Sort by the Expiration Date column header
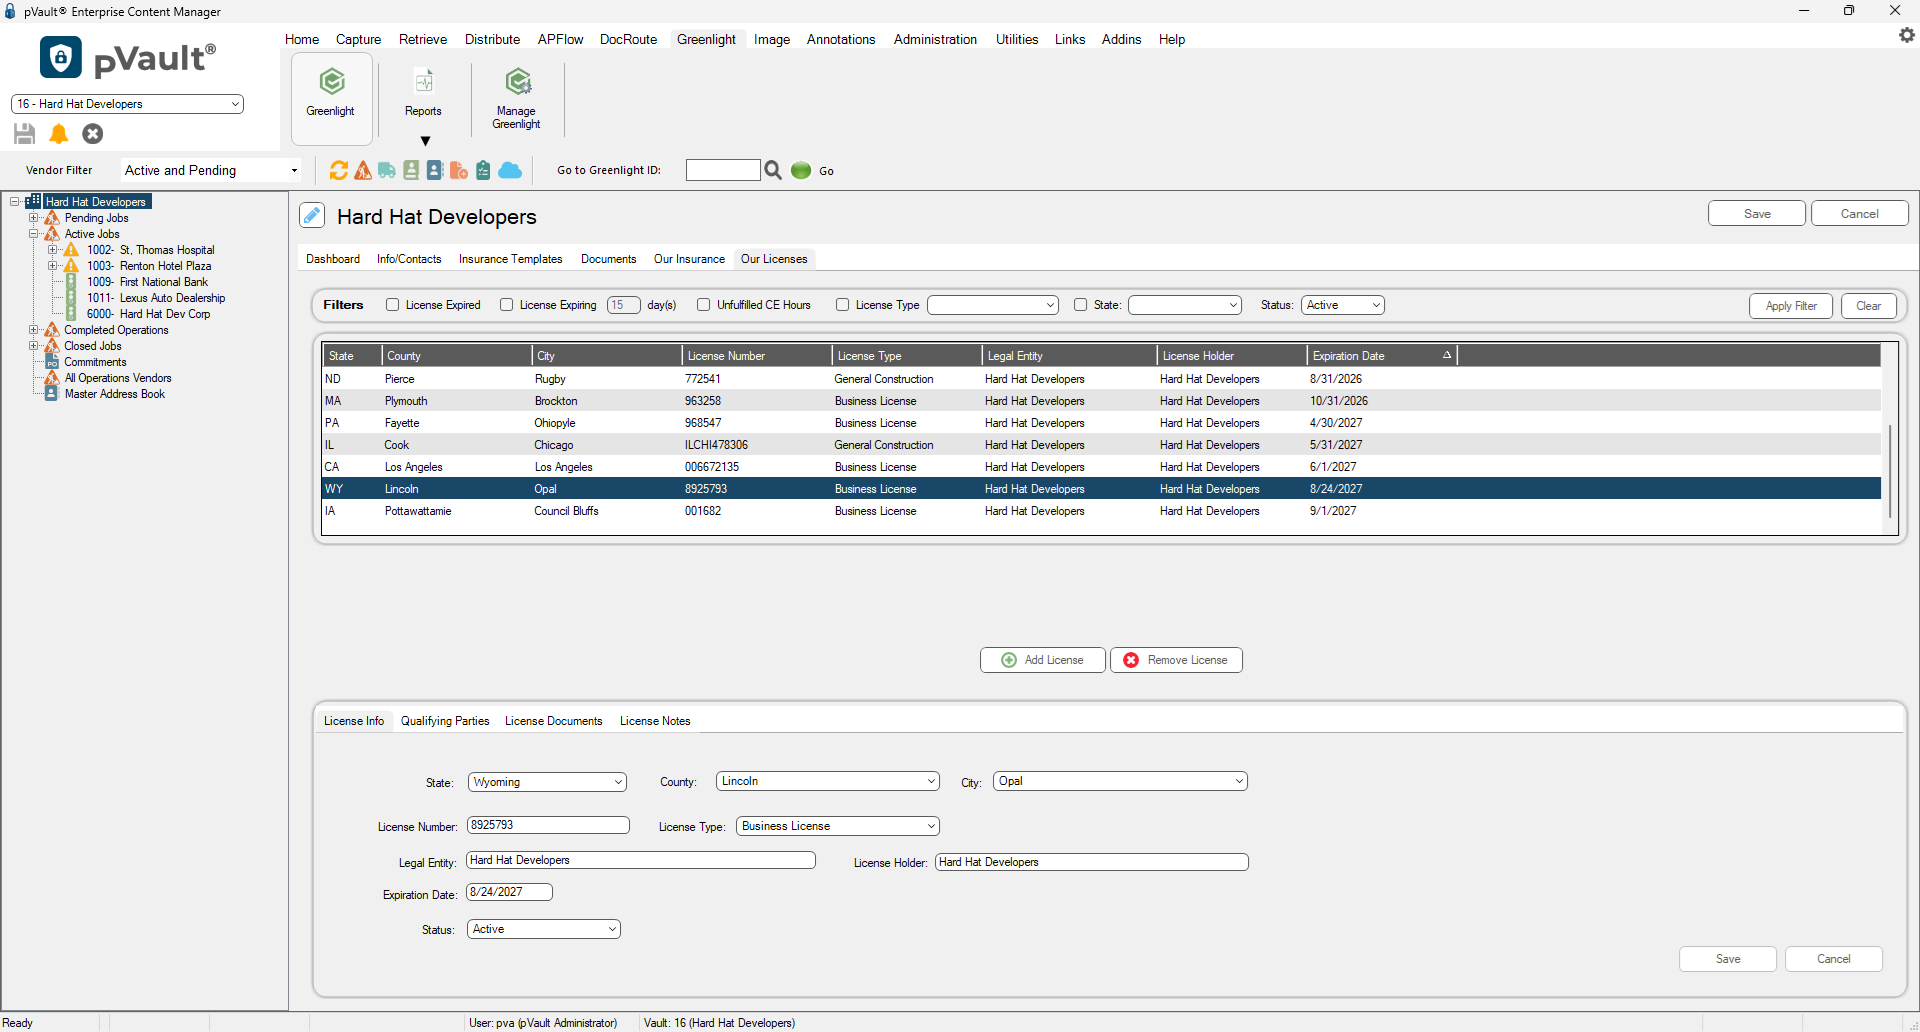1920x1032 pixels. click(1381, 356)
